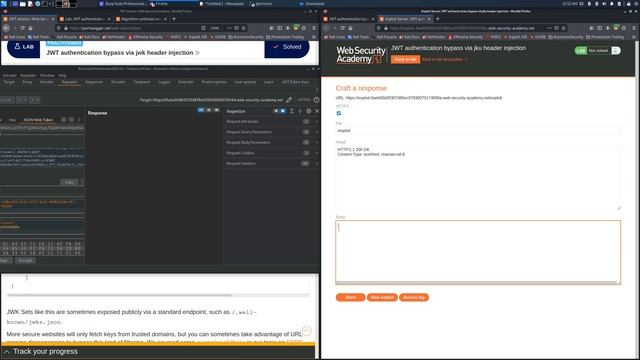Viewport: 640px width, 360px height.
Task: Switch Response view to side-by-side layout
Action: click(x=201, y=110)
